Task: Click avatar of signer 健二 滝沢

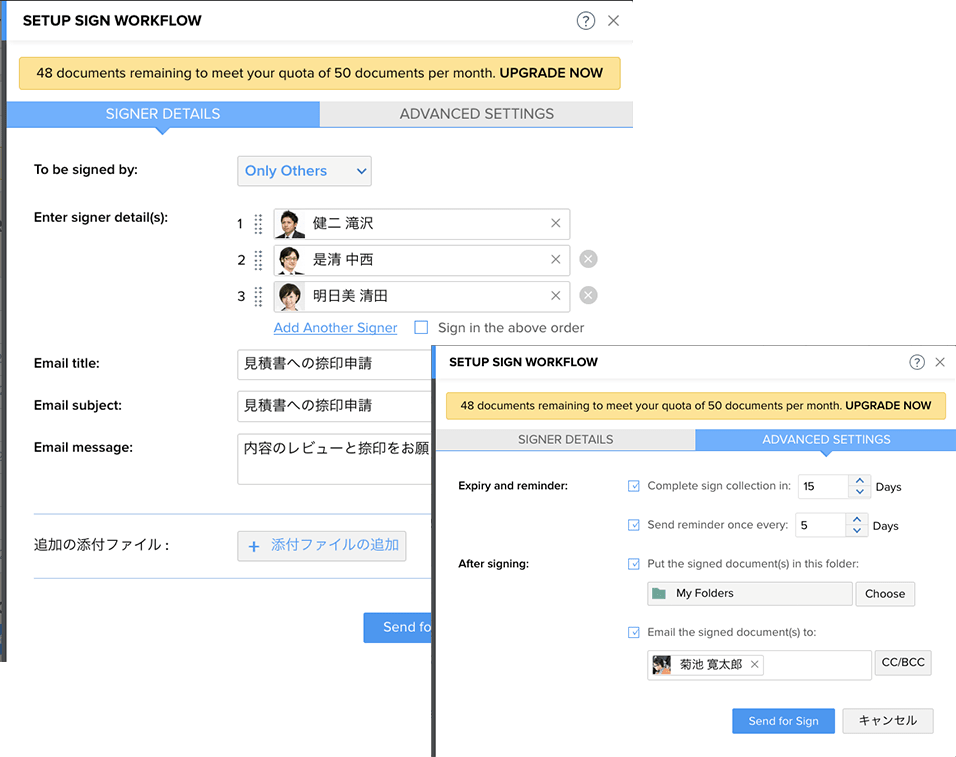Action: 290,224
